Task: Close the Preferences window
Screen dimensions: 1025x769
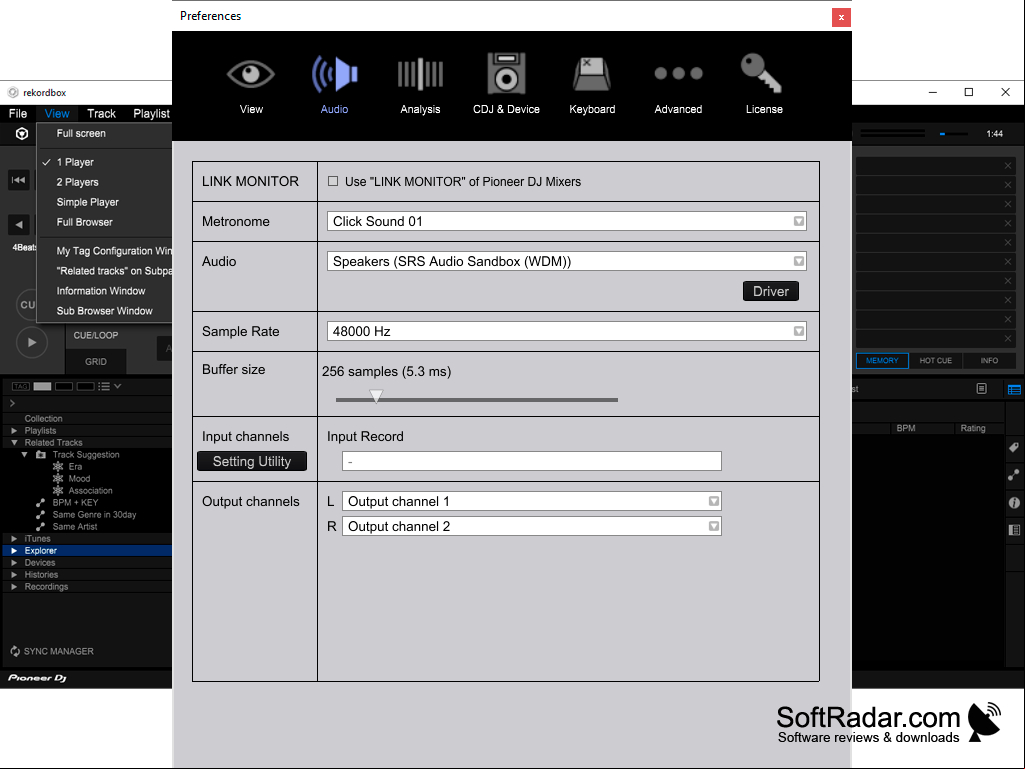Action: 841,18
